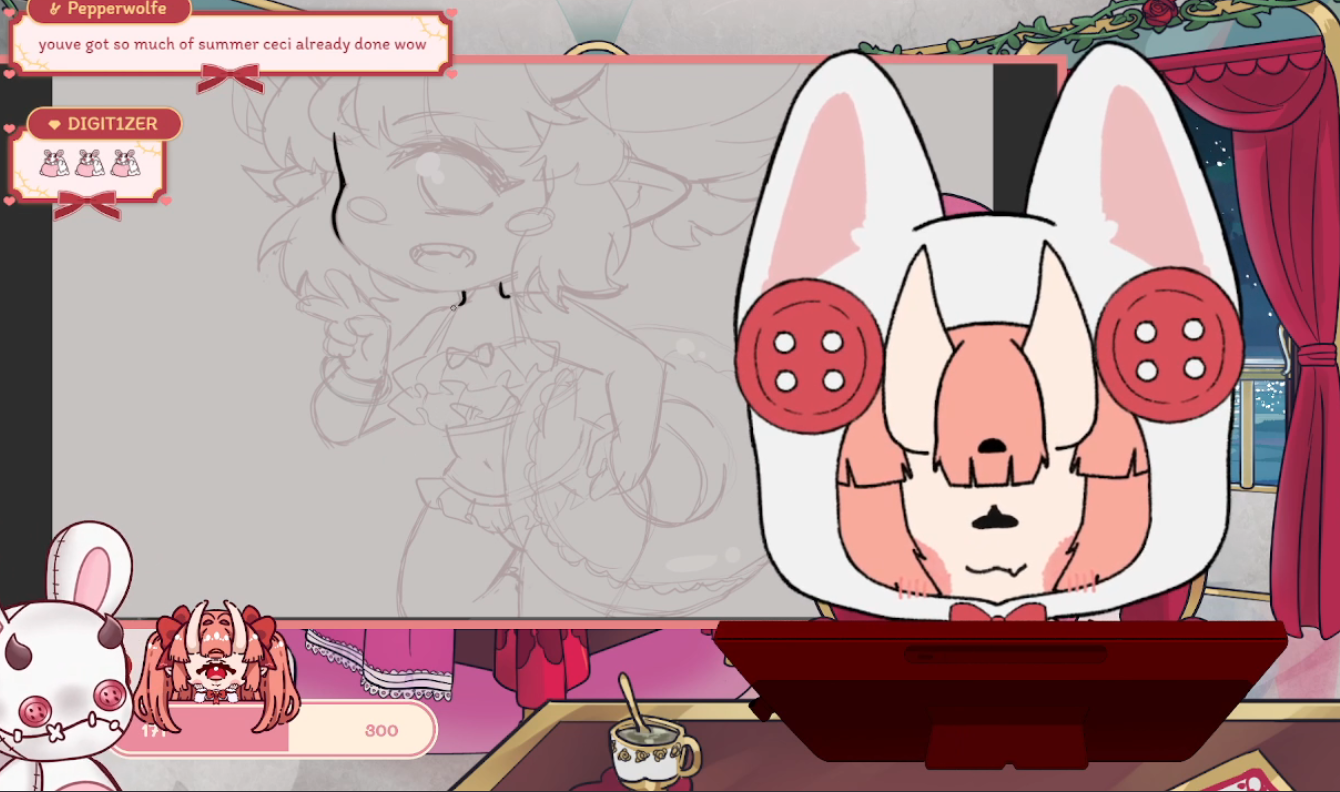Screen dimensions: 1340x792
Task: Click the first emote in DIGIT1ZER's message
Action: [x=54, y=163]
